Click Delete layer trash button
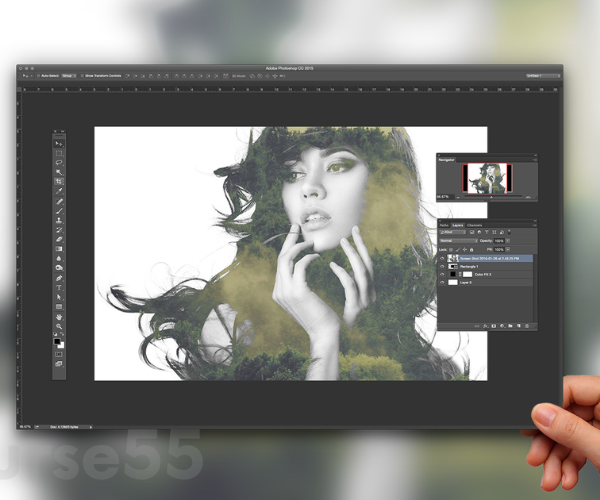 pyautogui.click(x=527, y=326)
